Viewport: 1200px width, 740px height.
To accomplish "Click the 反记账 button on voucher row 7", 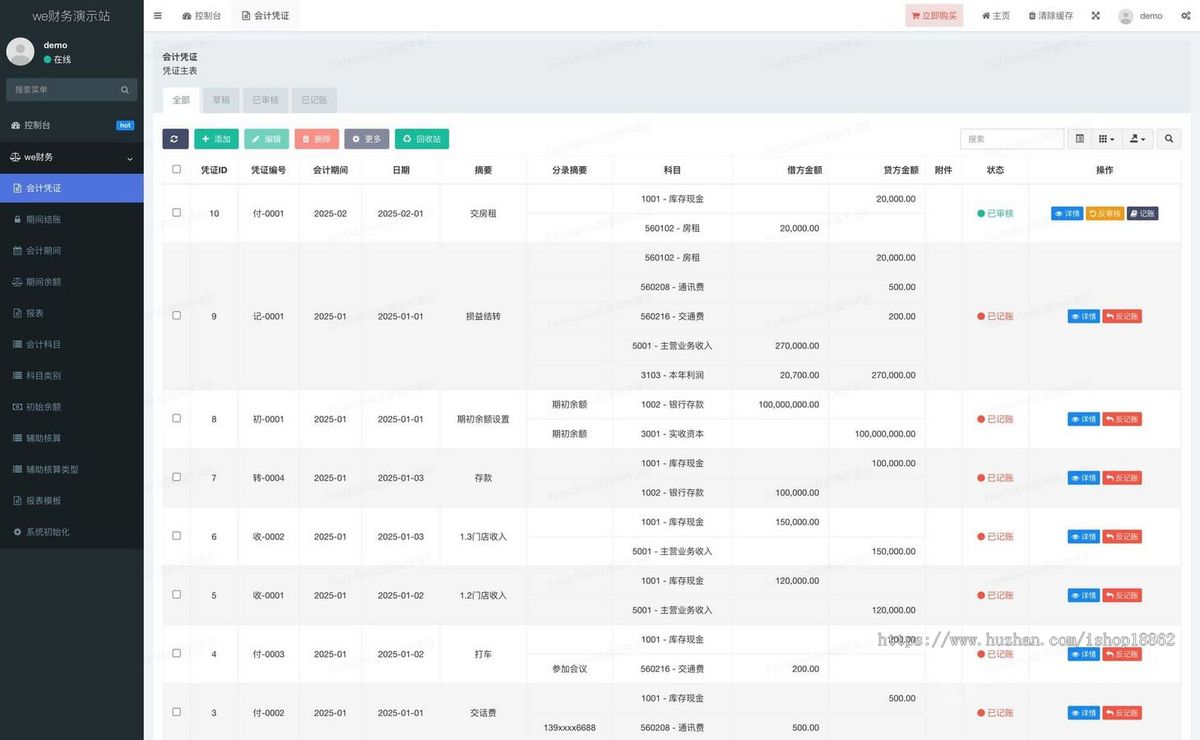I will point(1122,477).
